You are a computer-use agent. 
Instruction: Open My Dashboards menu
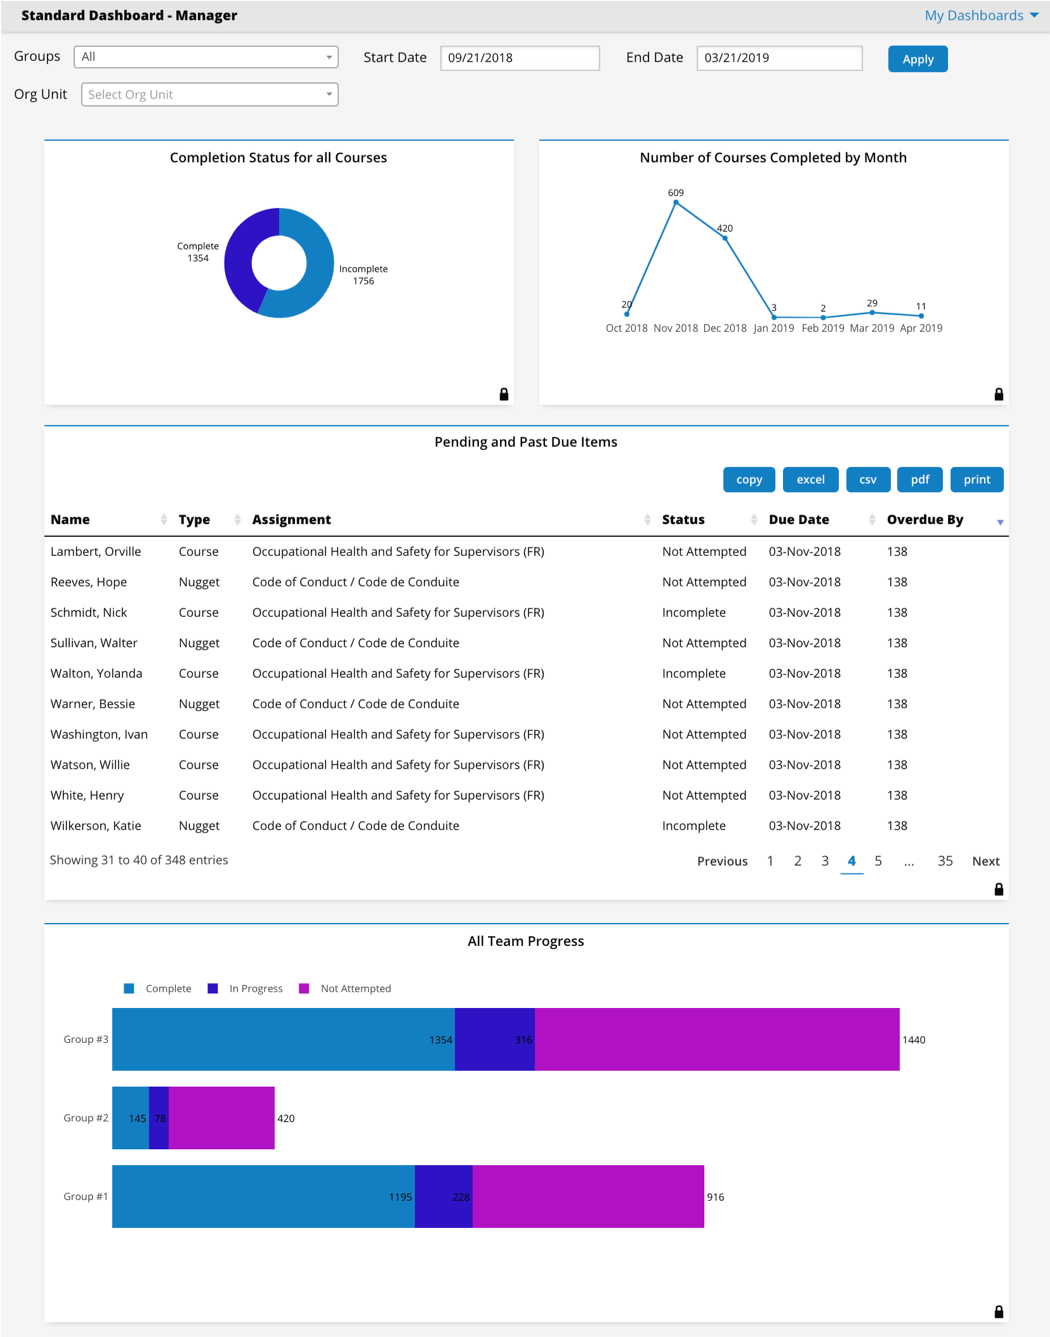pyautogui.click(x=980, y=15)
